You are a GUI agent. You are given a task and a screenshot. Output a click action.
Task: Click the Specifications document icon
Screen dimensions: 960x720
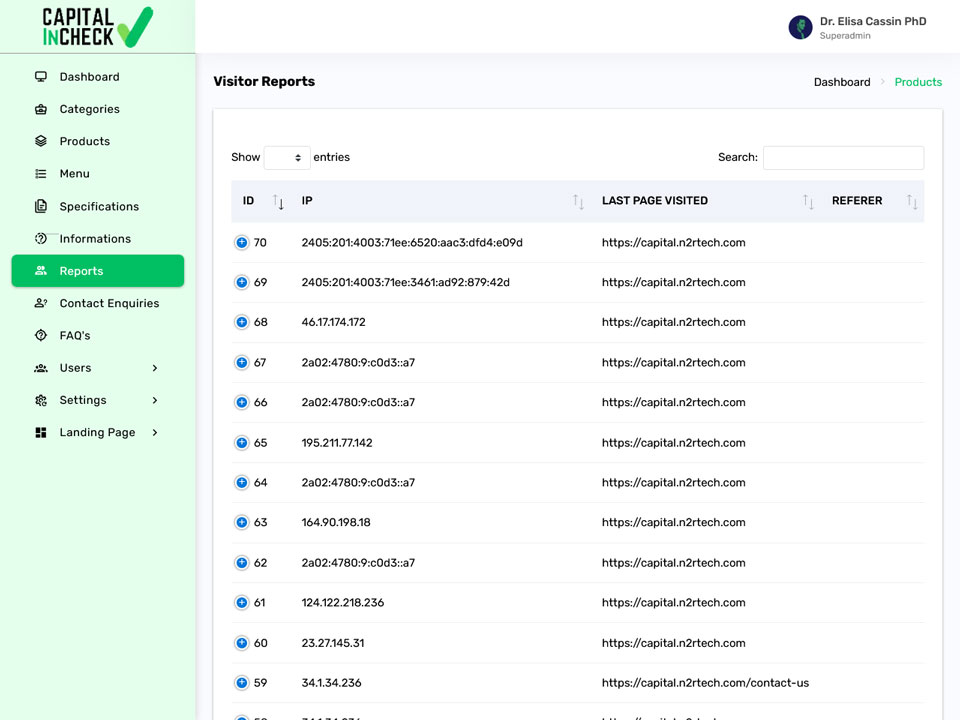(41, 206)
